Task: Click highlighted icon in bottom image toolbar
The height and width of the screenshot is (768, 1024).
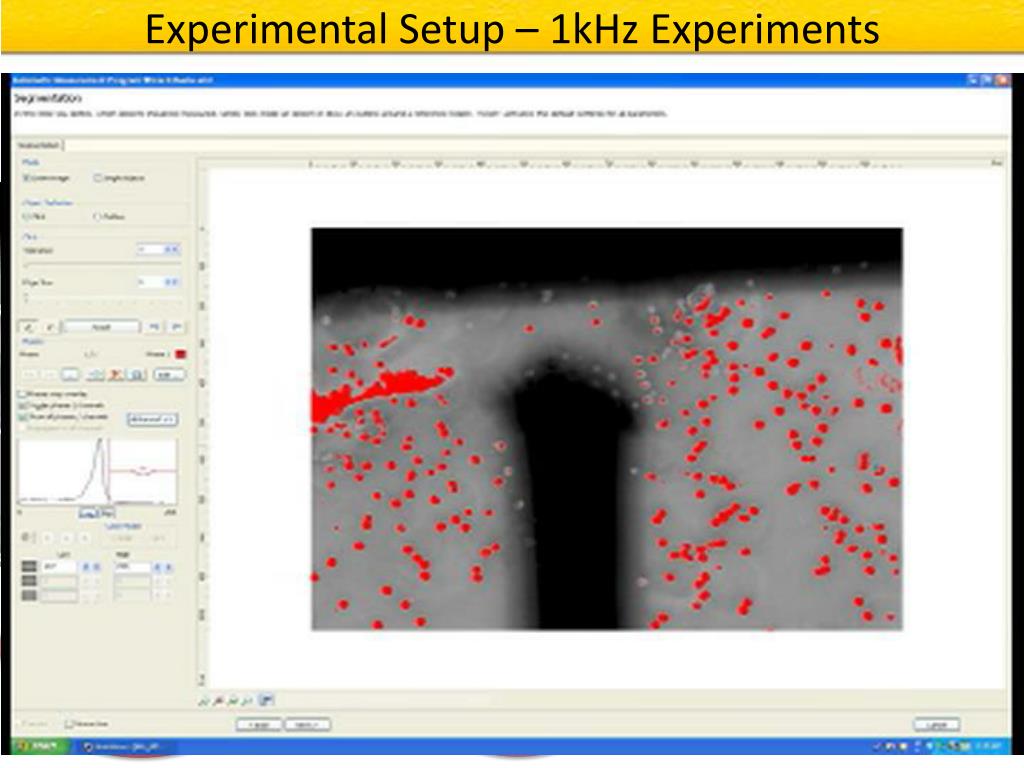Action: pos(267,700)
